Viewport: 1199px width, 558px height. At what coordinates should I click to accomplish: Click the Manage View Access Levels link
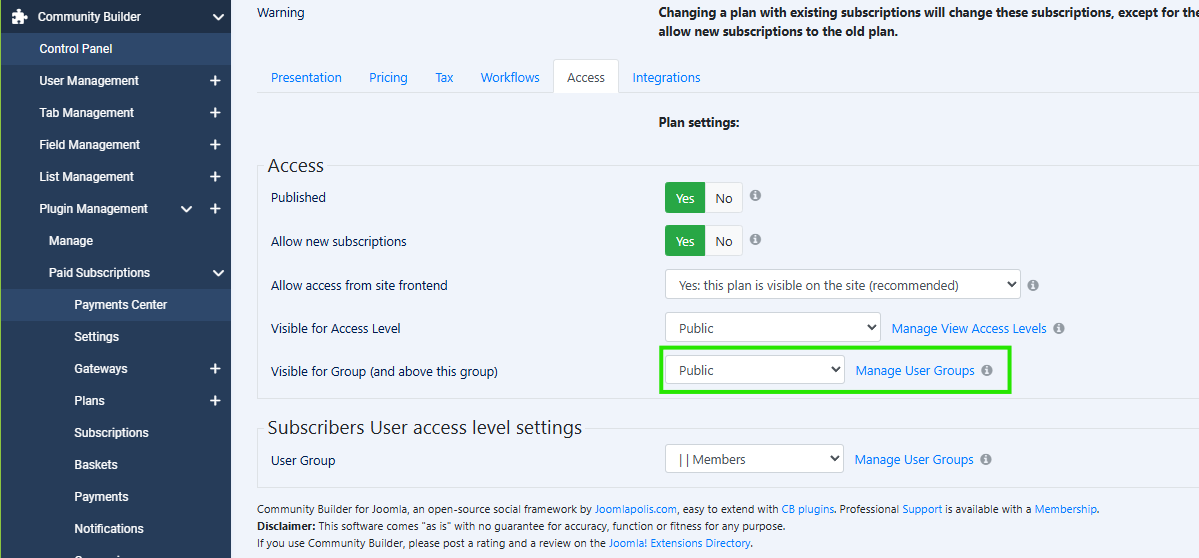(x=969, y=328)
